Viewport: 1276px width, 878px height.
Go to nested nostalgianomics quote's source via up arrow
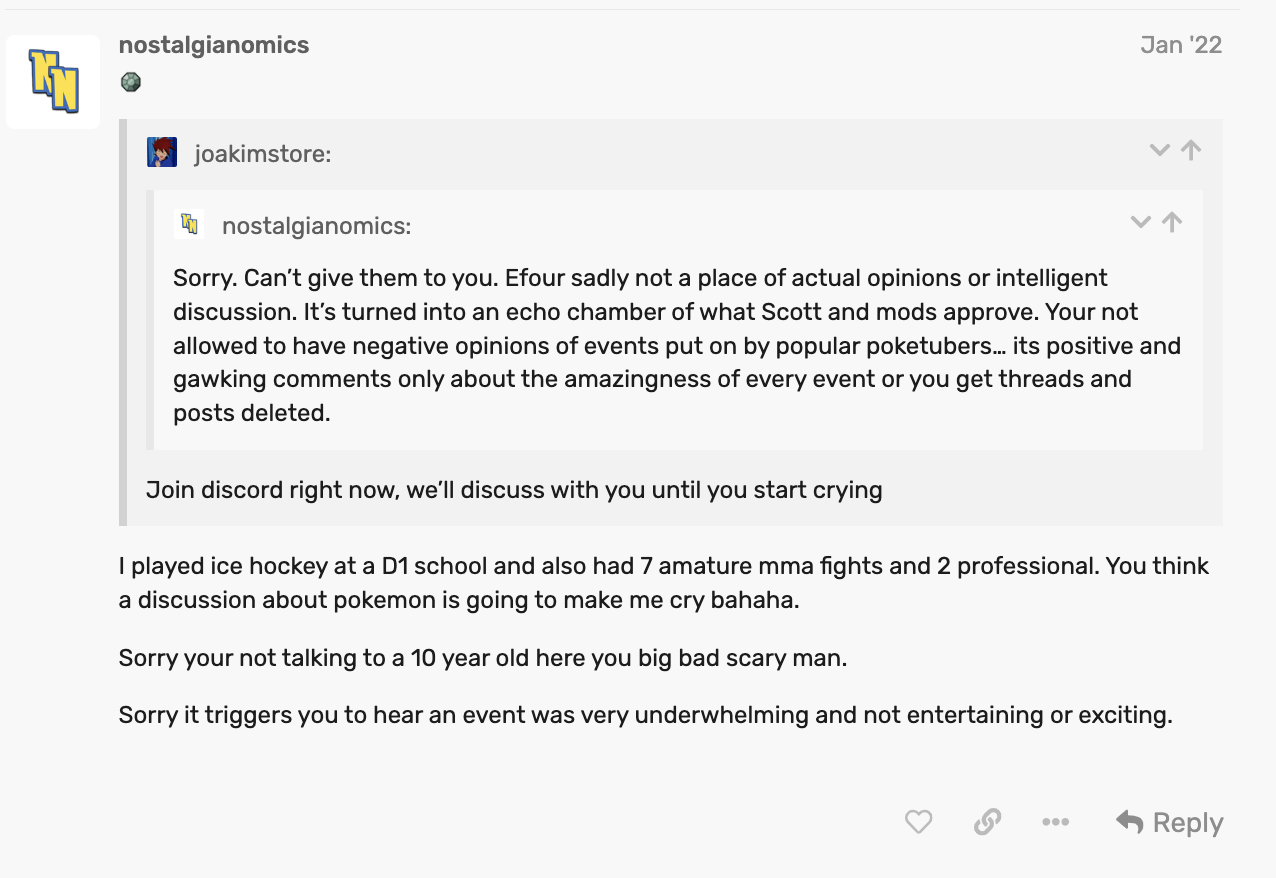pos(1172,222)
